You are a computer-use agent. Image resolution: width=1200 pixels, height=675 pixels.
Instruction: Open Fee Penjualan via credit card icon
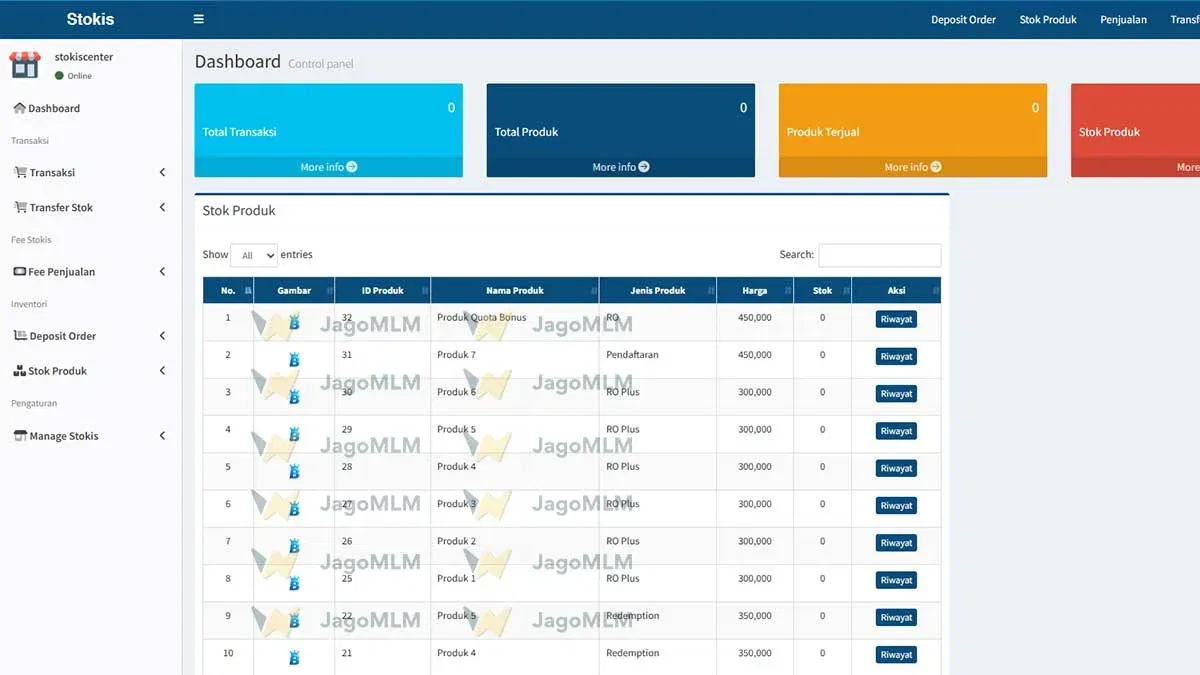click(x=22, y=271)
